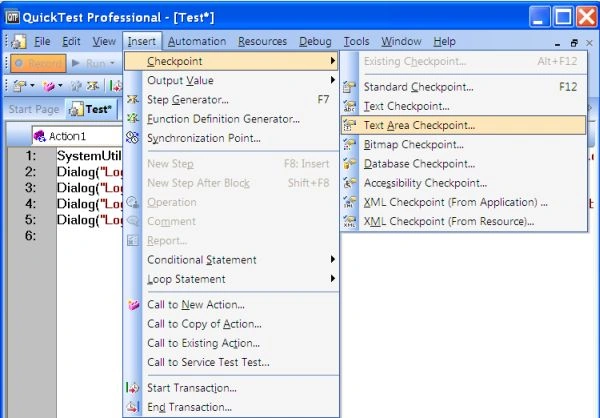Expand the Conditional Statement submenu

(231, 260)
